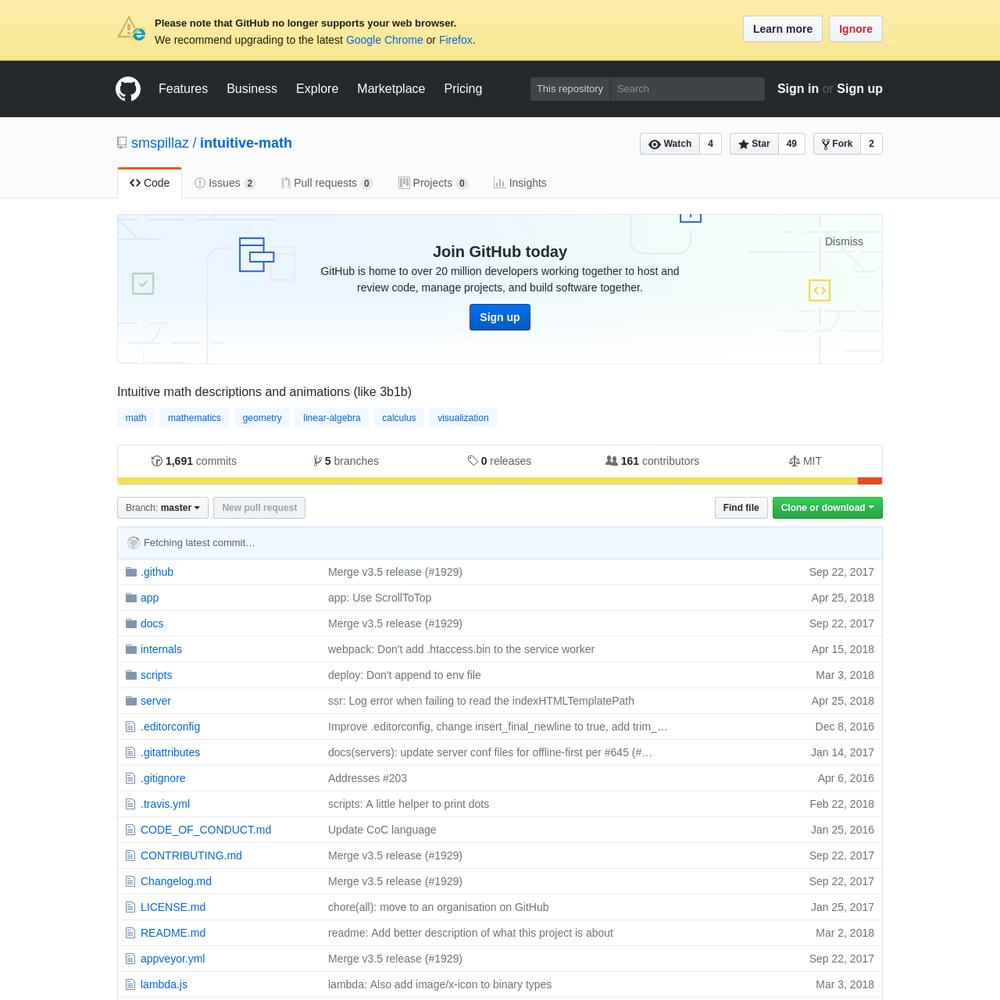Click the Changelog.md file icon

pyautogui.click(x=131, y=881)
